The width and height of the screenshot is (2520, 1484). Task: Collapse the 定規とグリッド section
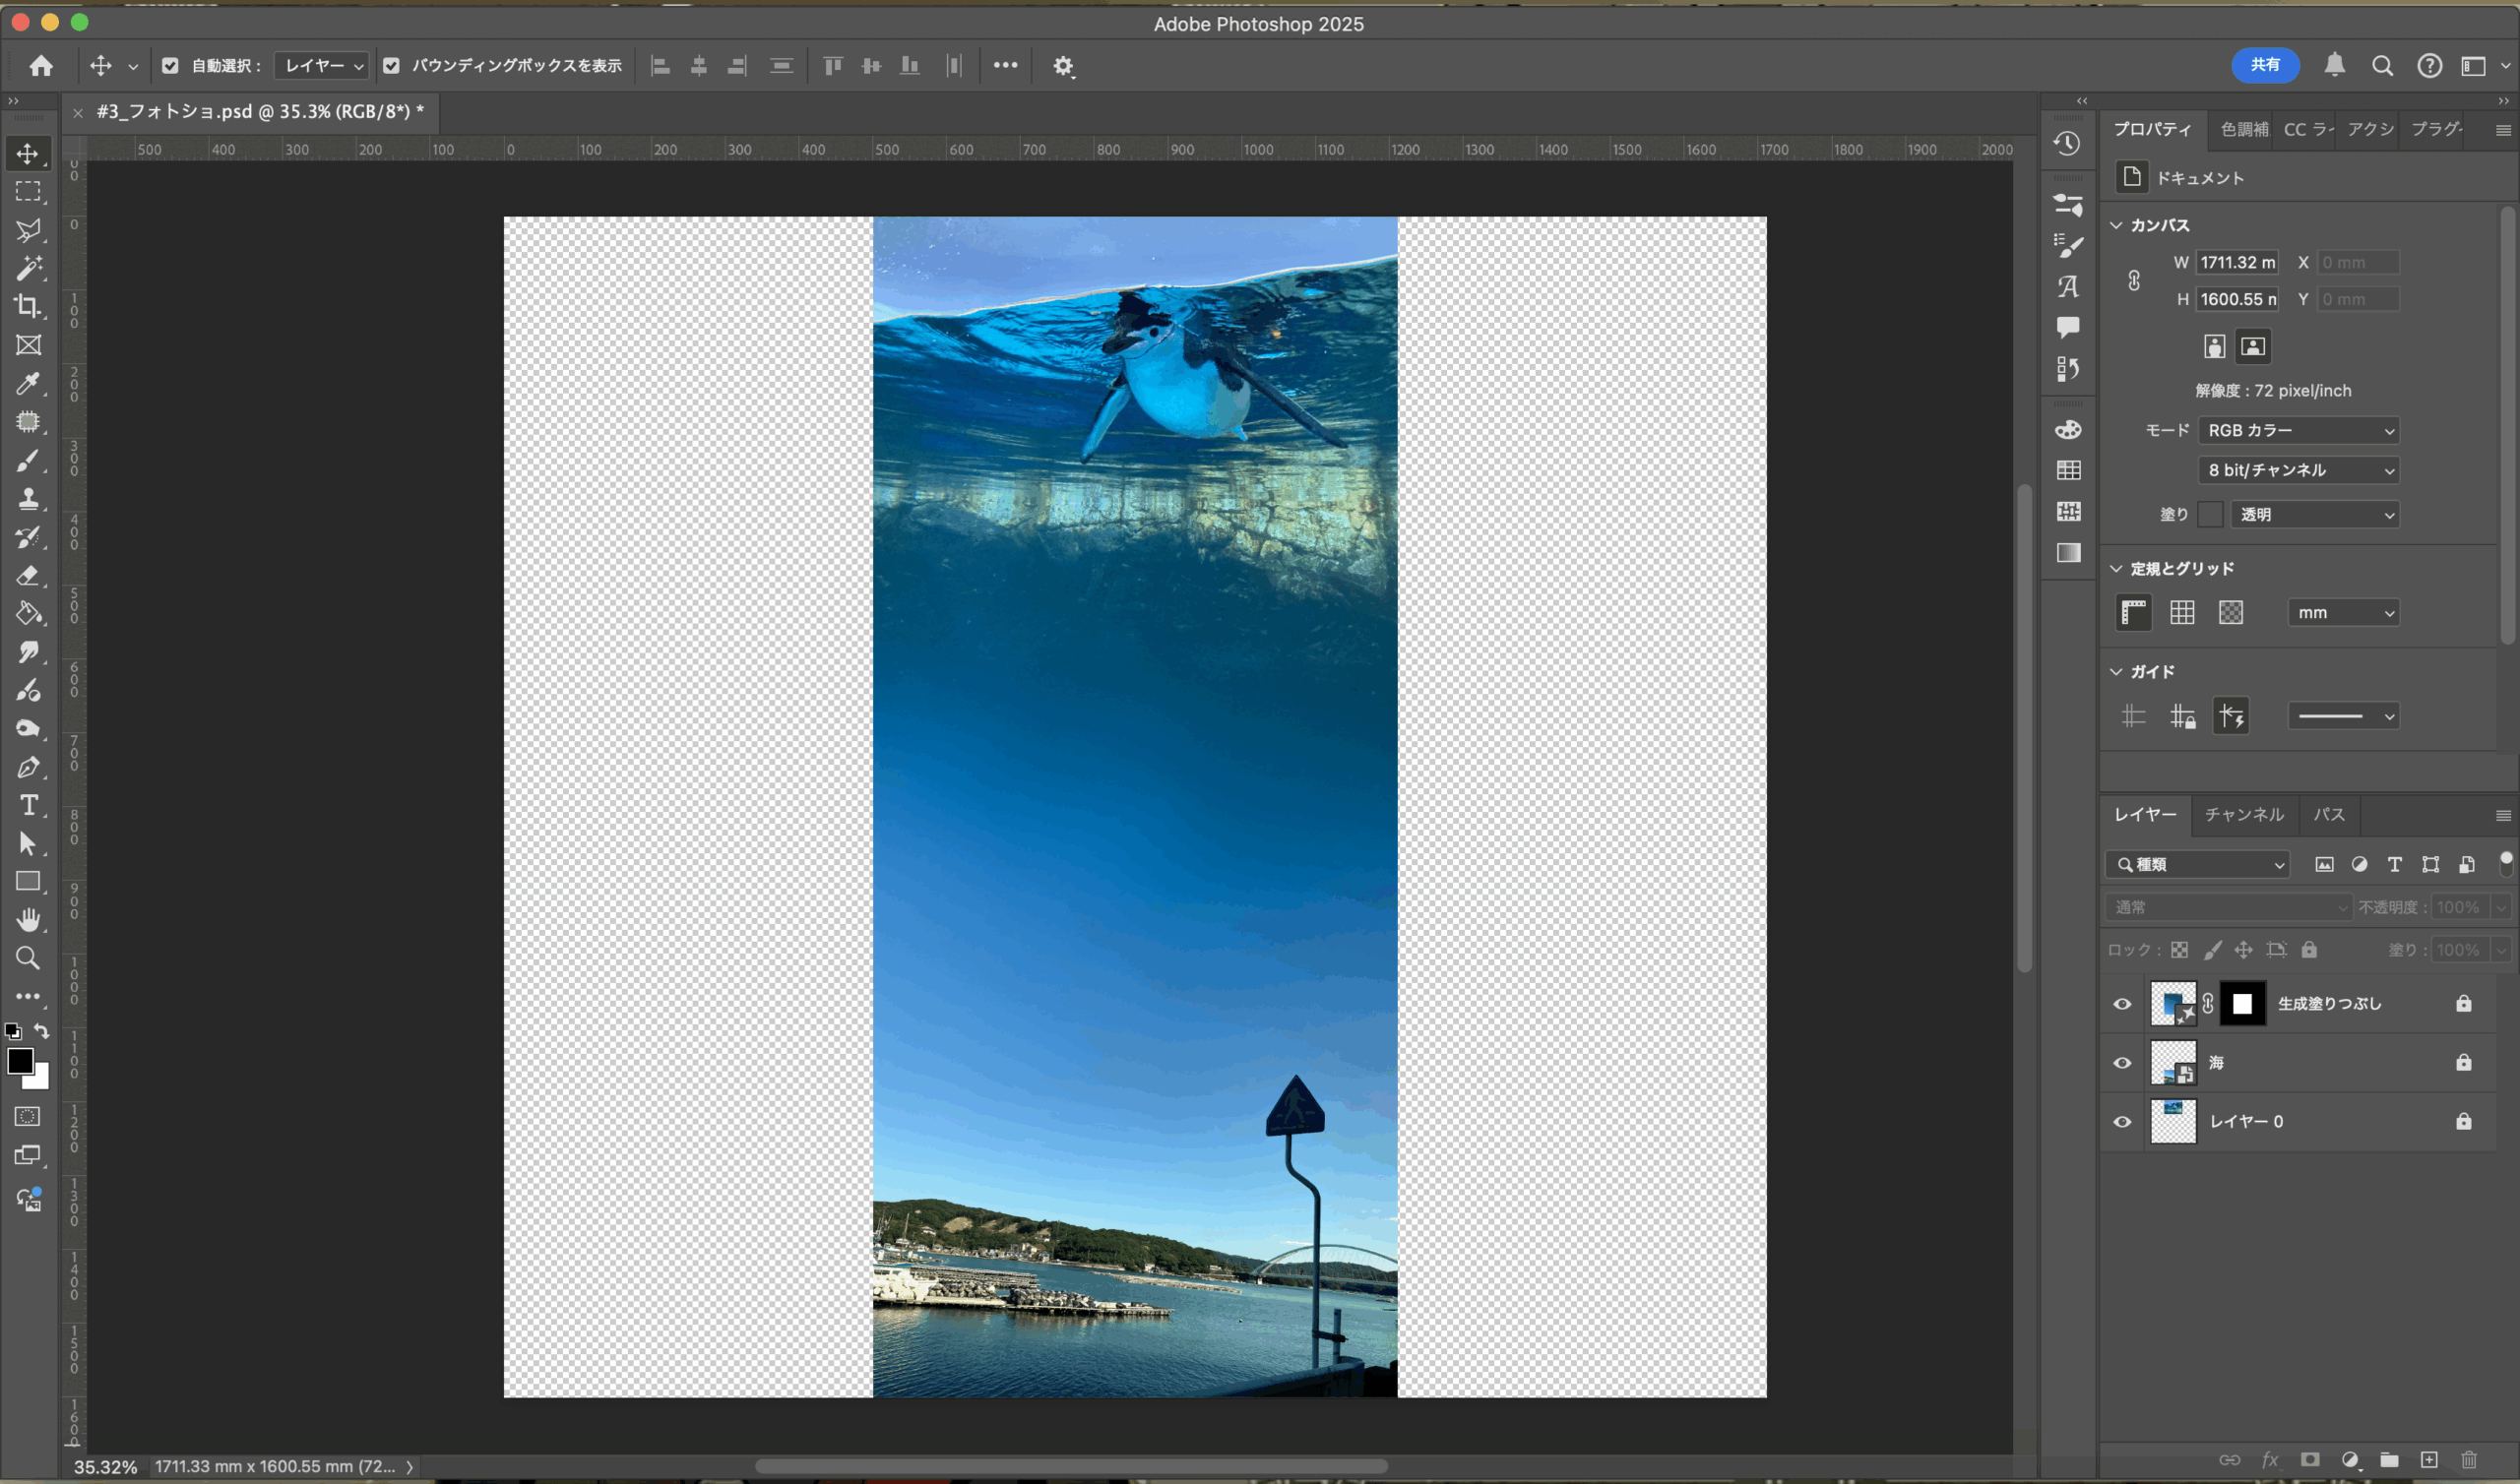click(x=2116, y=569)
